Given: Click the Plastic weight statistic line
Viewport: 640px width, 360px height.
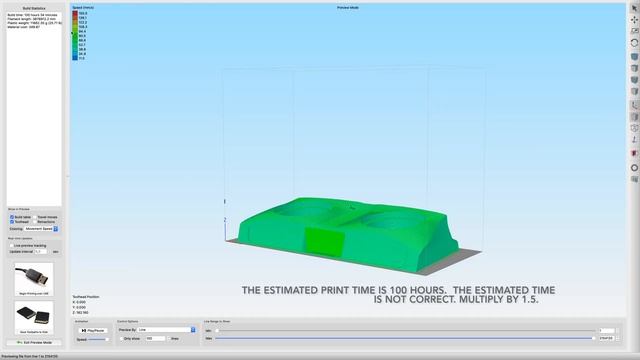Looking at the screenshot, I should pyautogui.click(x=35, y=23).
